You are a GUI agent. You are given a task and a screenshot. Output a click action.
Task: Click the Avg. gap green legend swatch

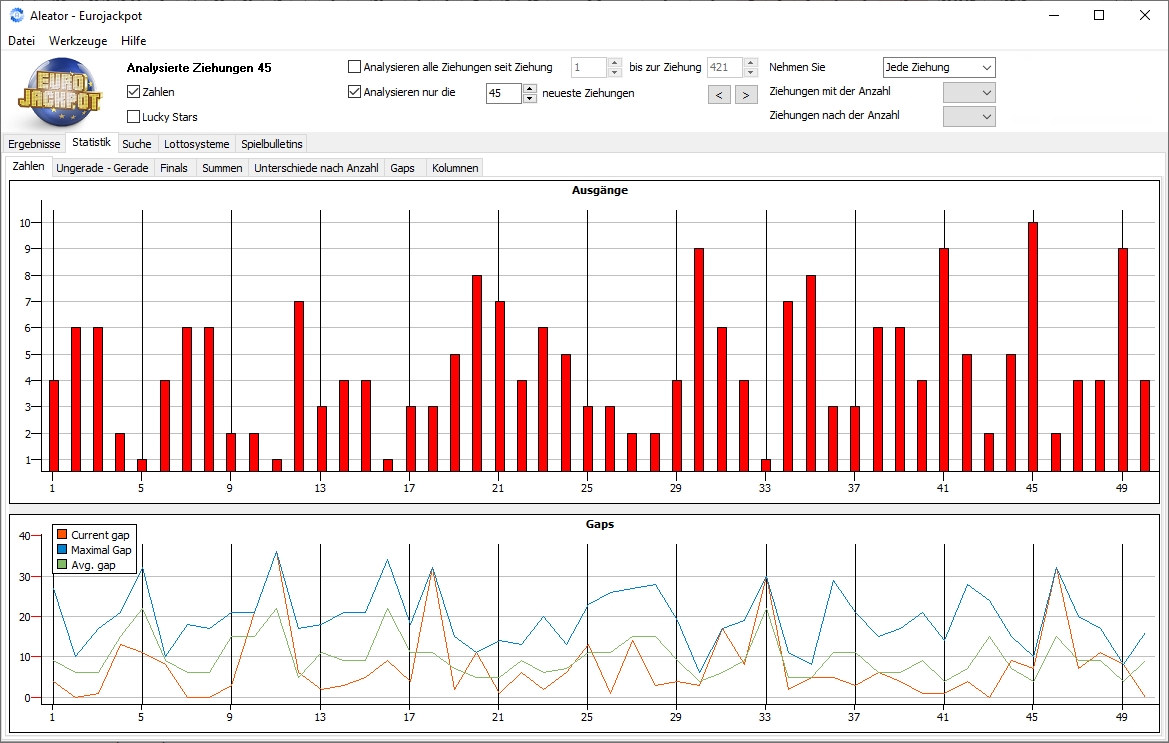pos(62,565)
